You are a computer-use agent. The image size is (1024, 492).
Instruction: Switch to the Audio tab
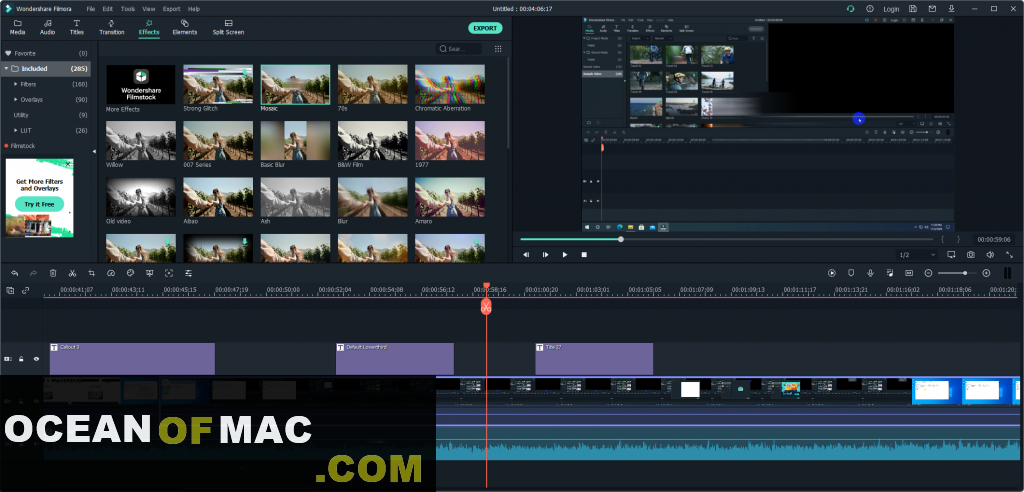[x=48, y=27]
